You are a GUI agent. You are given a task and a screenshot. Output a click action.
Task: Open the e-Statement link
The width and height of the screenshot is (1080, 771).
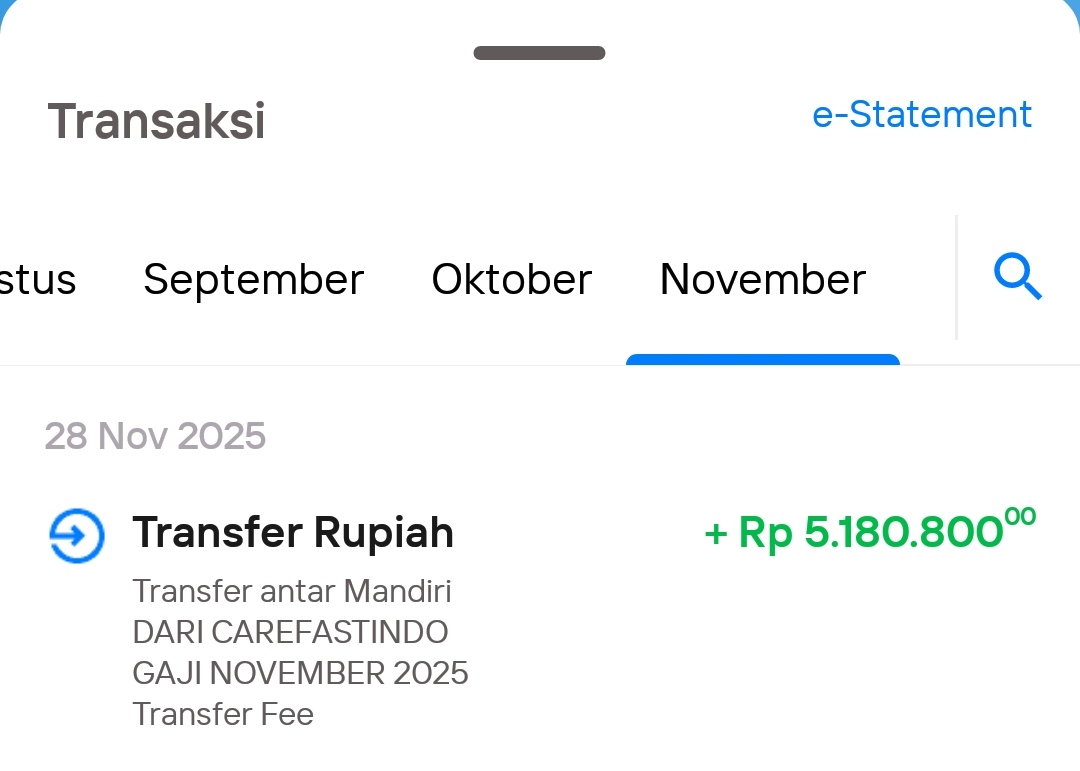tap(921, 115)
